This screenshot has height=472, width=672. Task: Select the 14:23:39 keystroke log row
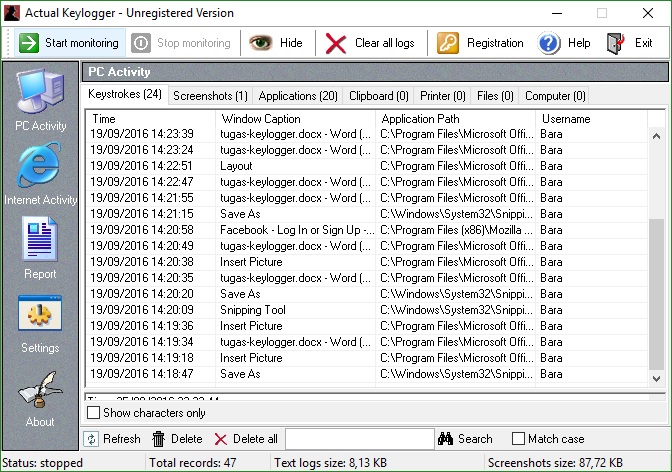[x=367, y=134]
